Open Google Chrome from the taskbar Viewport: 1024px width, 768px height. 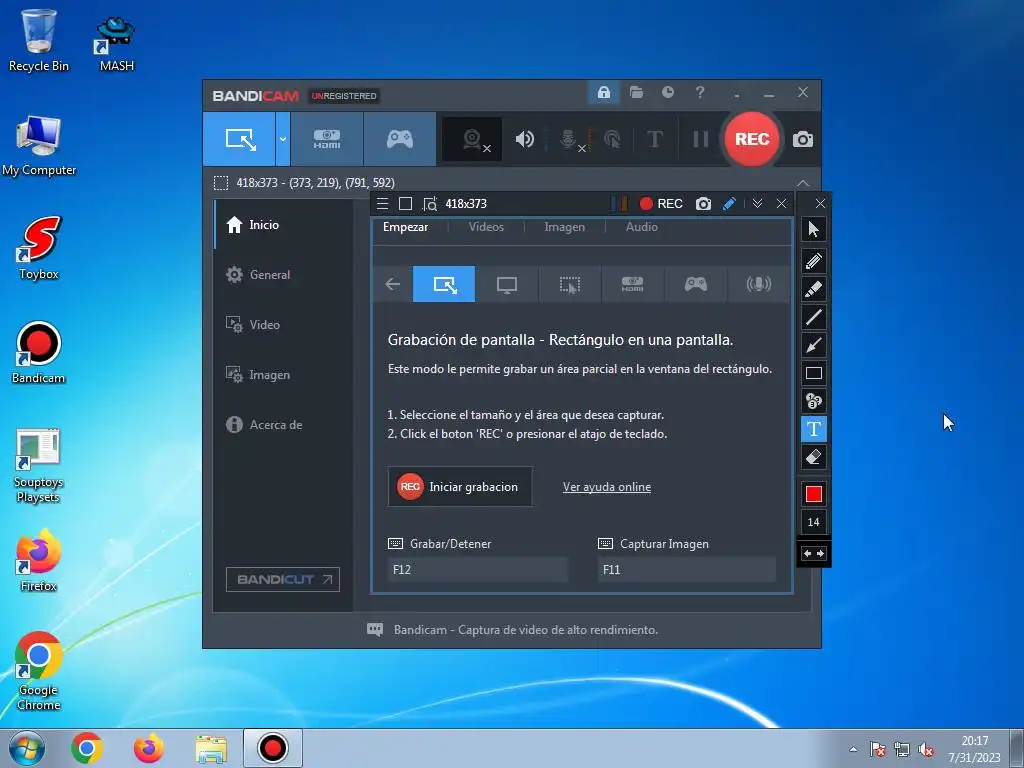(86, 748)
